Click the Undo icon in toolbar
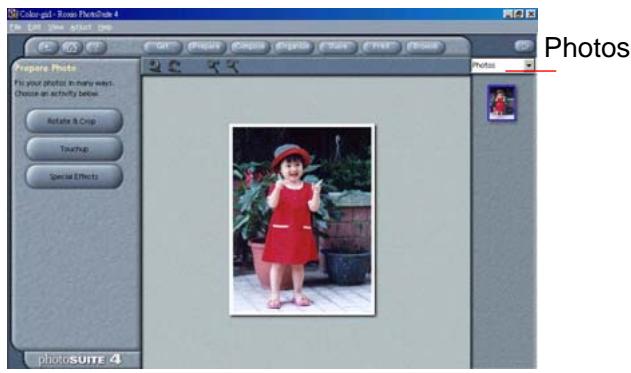This screenshot has height=373, width=631. (155, 66)
